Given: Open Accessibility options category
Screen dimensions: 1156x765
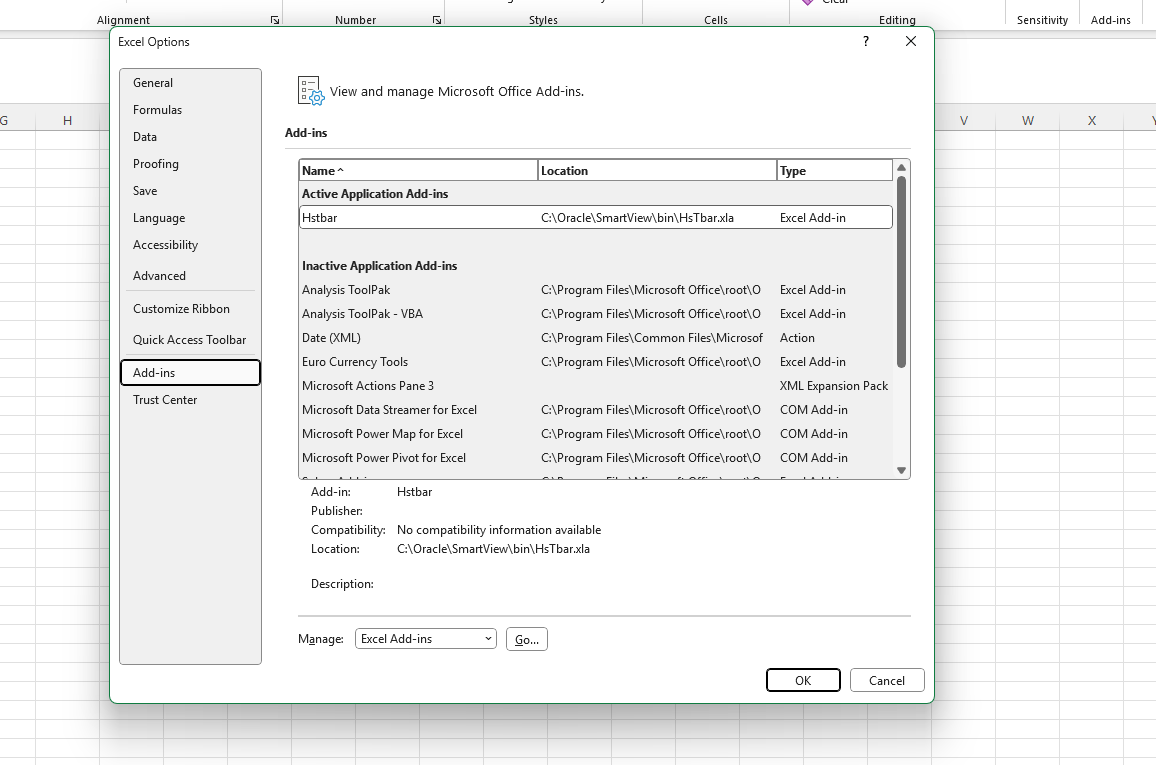Looking at the screenshot, I should [190, 245].
